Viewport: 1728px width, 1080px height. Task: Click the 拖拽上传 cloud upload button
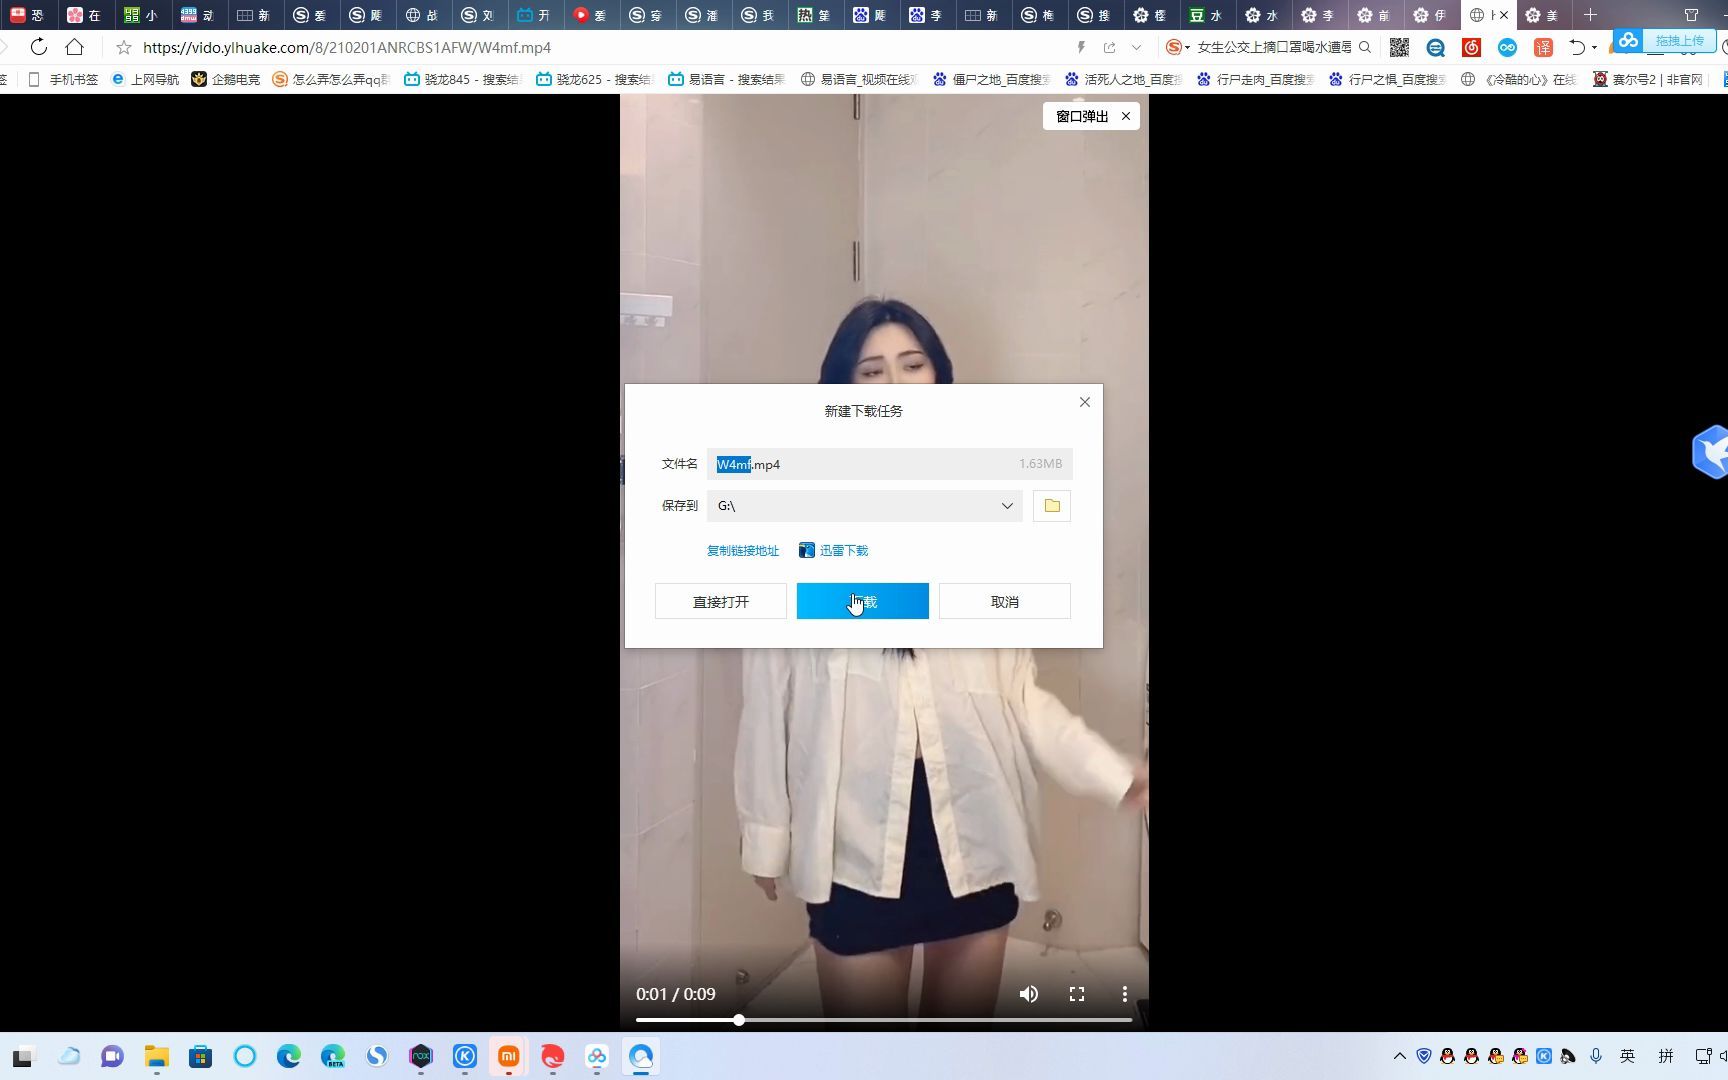coord(1666,40)
